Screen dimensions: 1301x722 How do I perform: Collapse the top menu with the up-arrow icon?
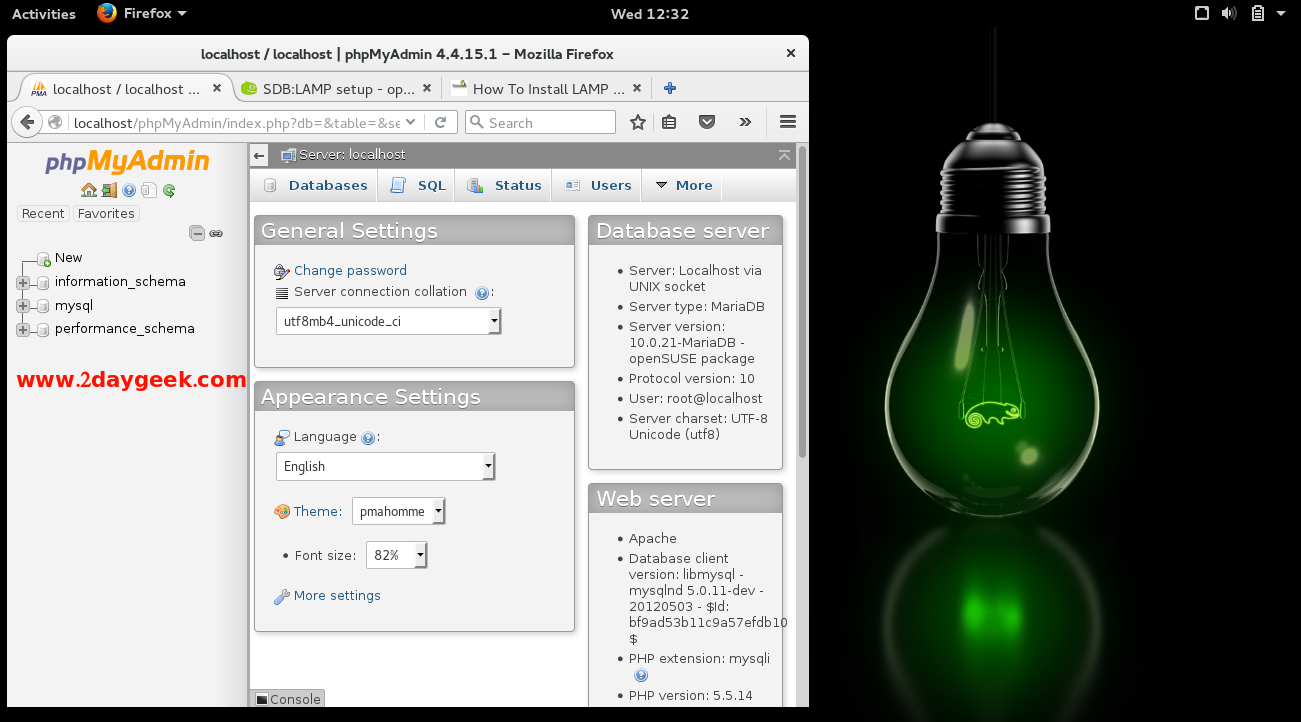click(785, 155)
